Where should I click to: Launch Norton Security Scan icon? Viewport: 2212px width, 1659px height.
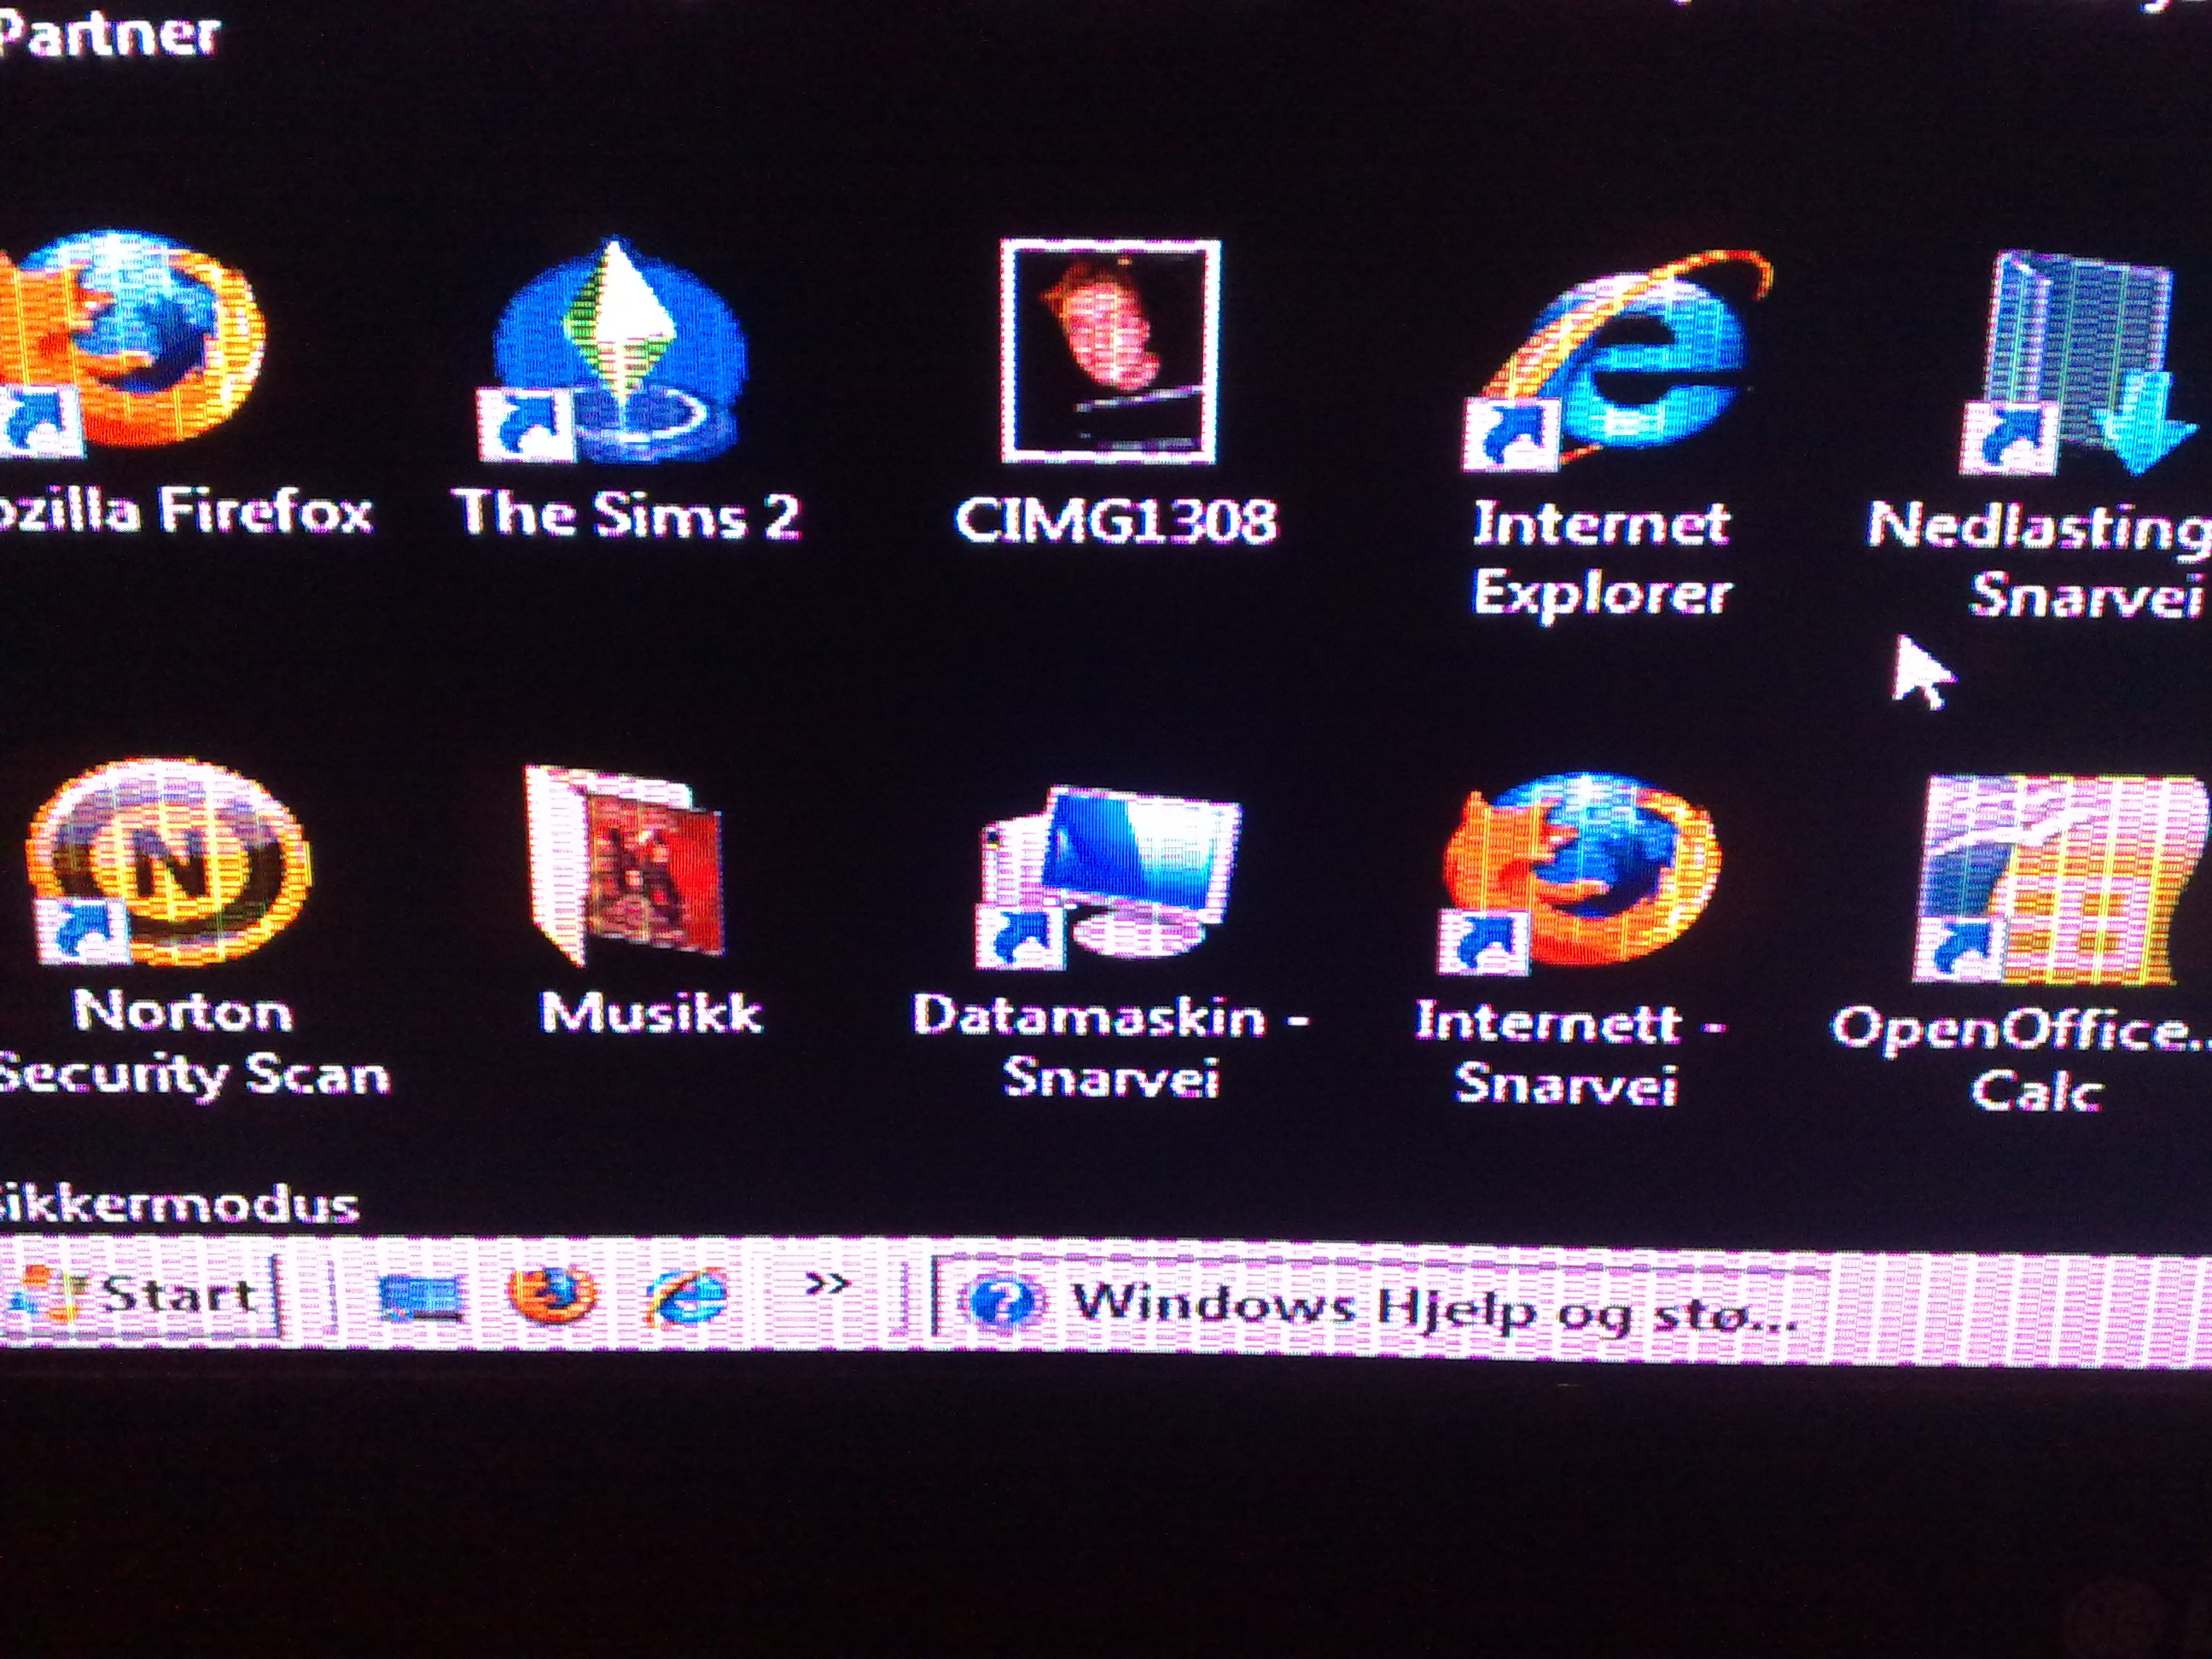point(168,862)
